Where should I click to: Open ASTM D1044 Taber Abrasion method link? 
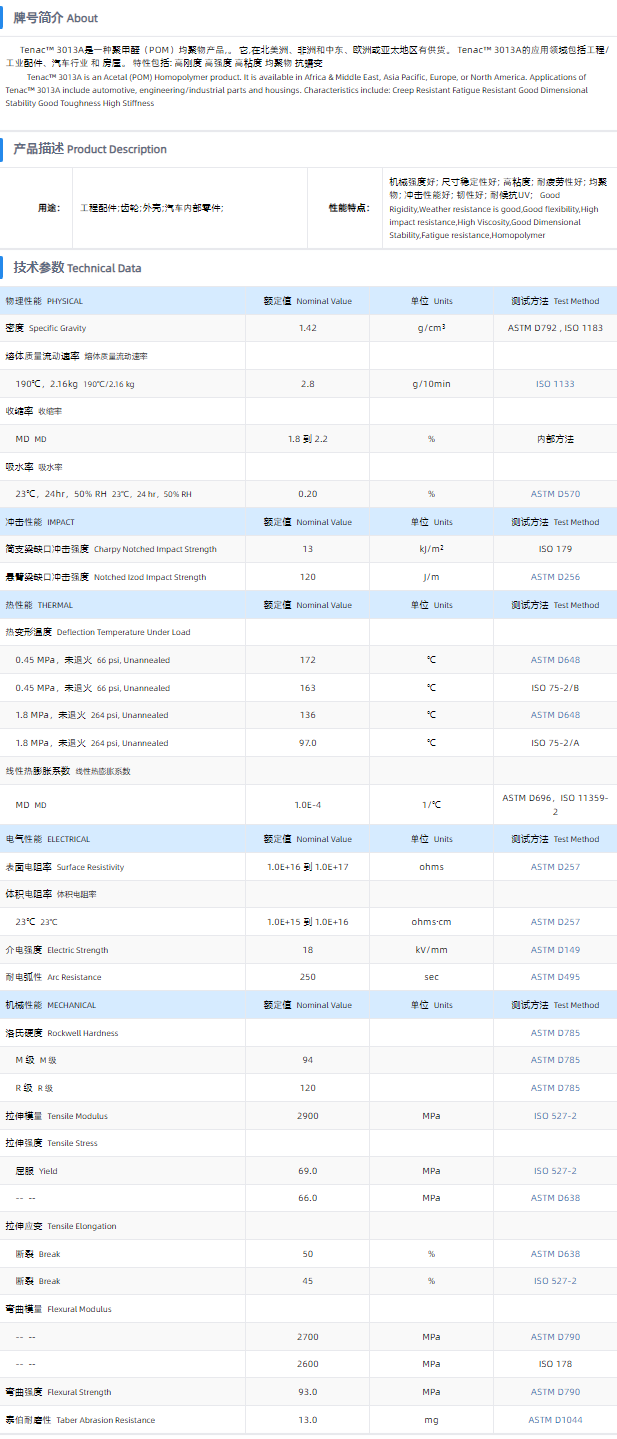coord(555,1420)
